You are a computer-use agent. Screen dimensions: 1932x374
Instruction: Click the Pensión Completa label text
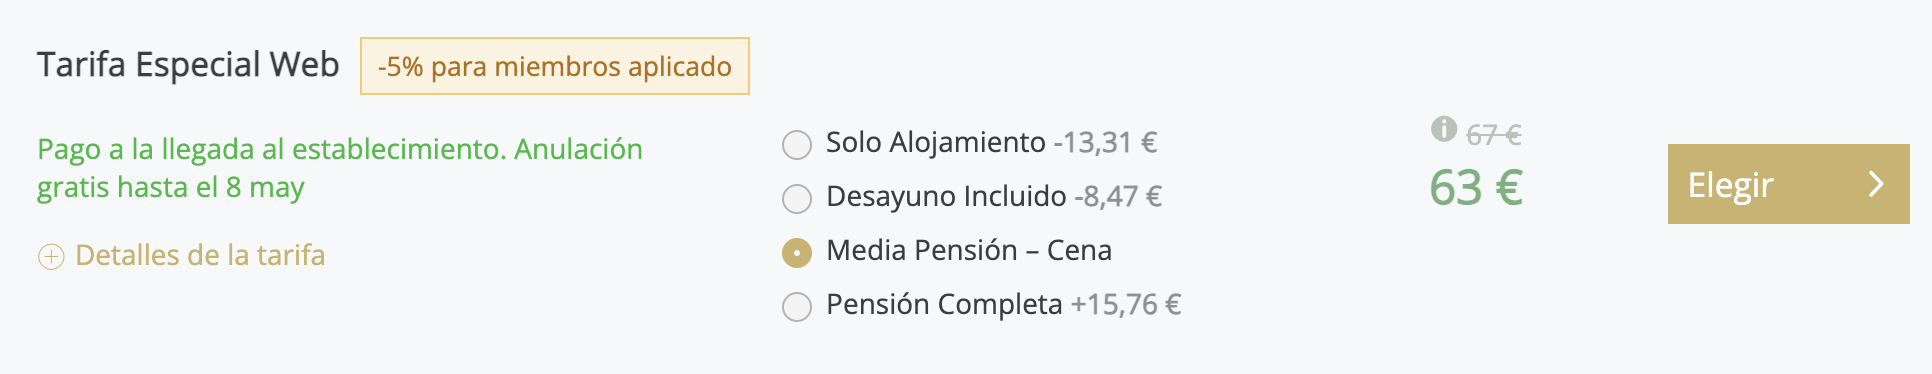tap(944, 304)
